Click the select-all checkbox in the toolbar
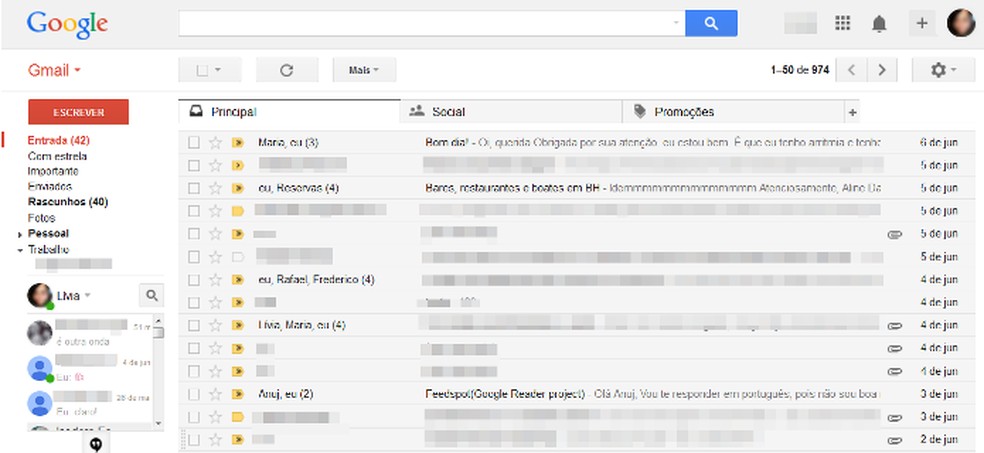Viewport: 984px width, 453px height. (202, 70)
